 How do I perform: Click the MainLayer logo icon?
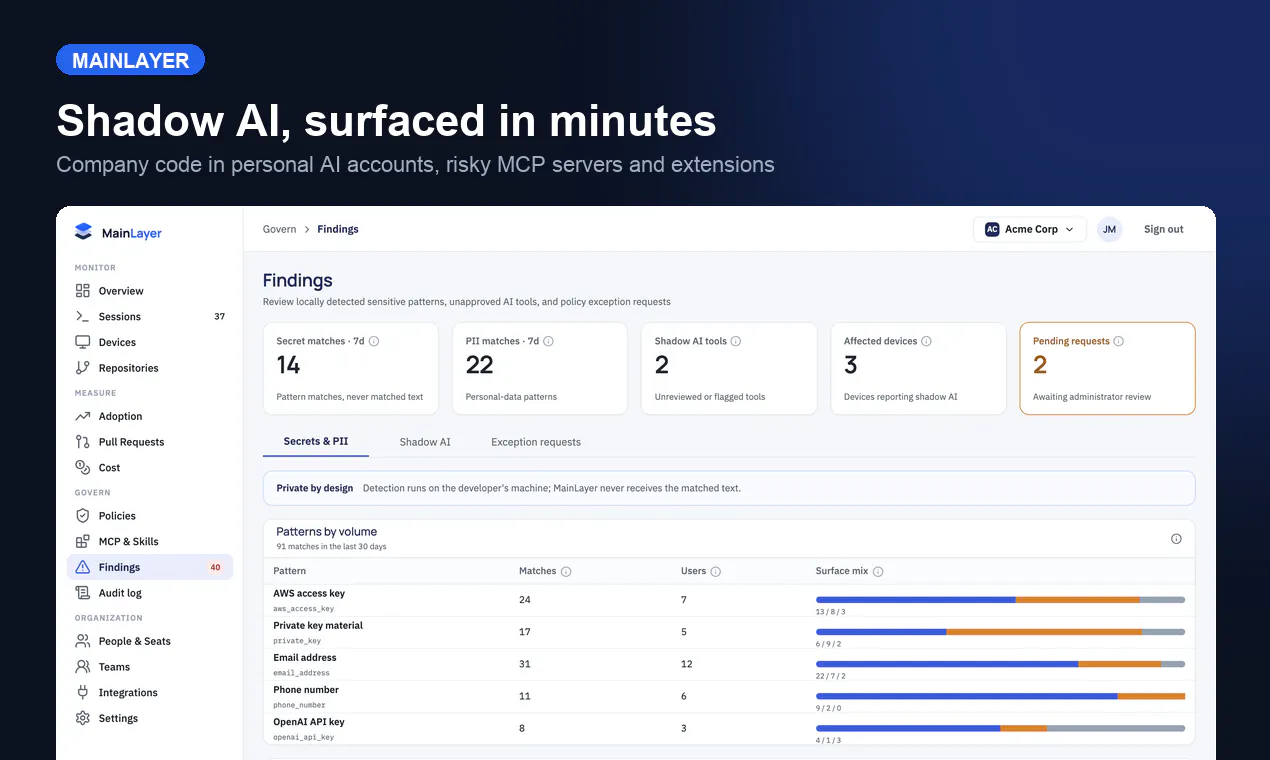click(x=83, y=232)
